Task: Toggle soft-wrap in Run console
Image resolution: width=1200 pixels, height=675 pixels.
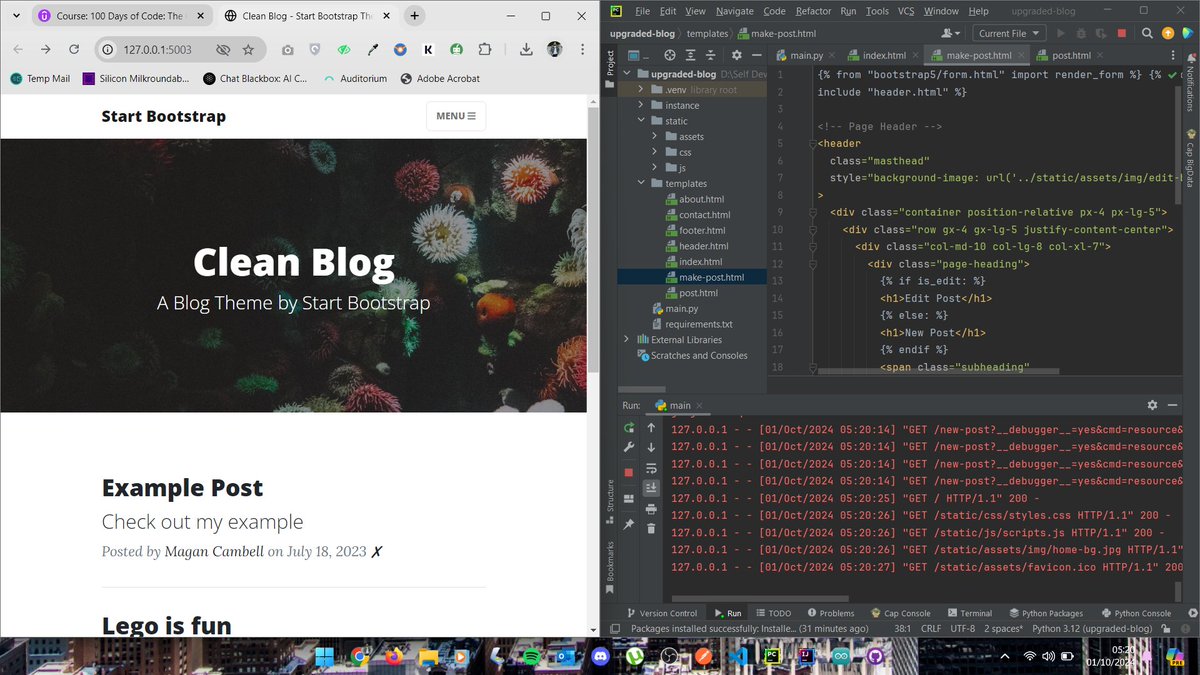Action: pyautogui.click(x=651, y=467)
